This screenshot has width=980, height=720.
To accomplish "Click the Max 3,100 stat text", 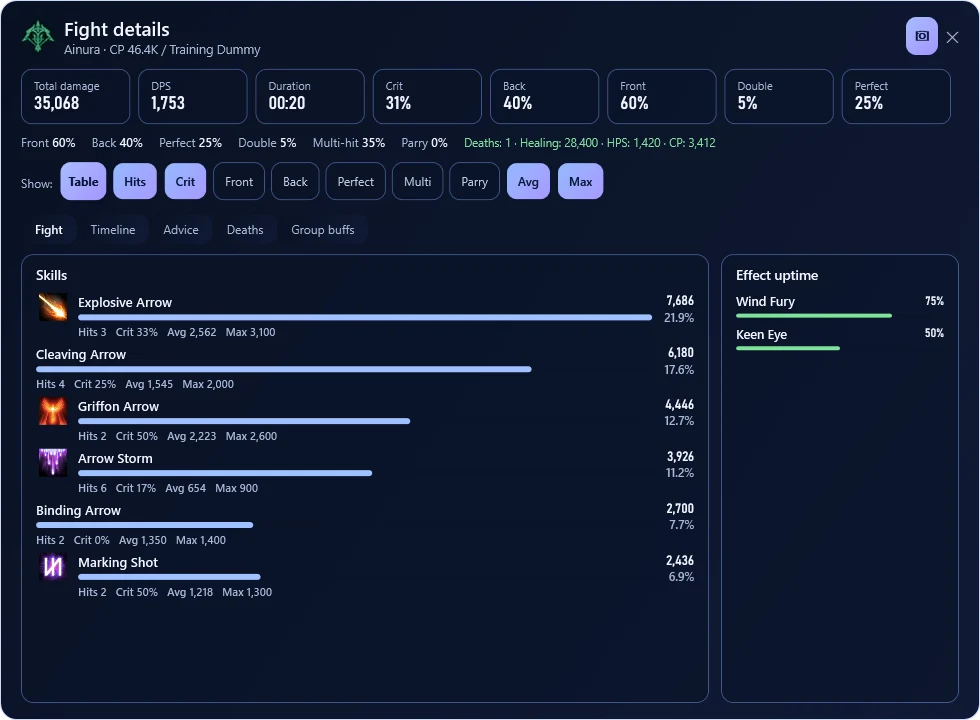I will 250,332.
